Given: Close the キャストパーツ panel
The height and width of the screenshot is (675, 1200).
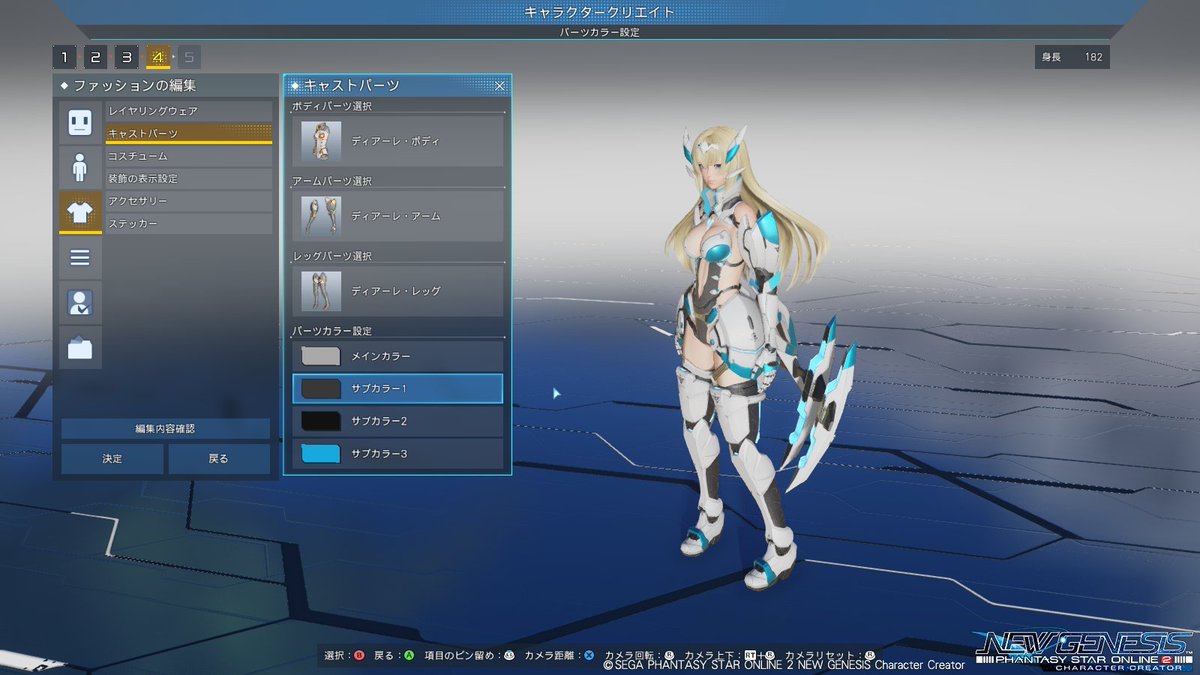Looking at the screenshot, I should [x=500, y=86].
